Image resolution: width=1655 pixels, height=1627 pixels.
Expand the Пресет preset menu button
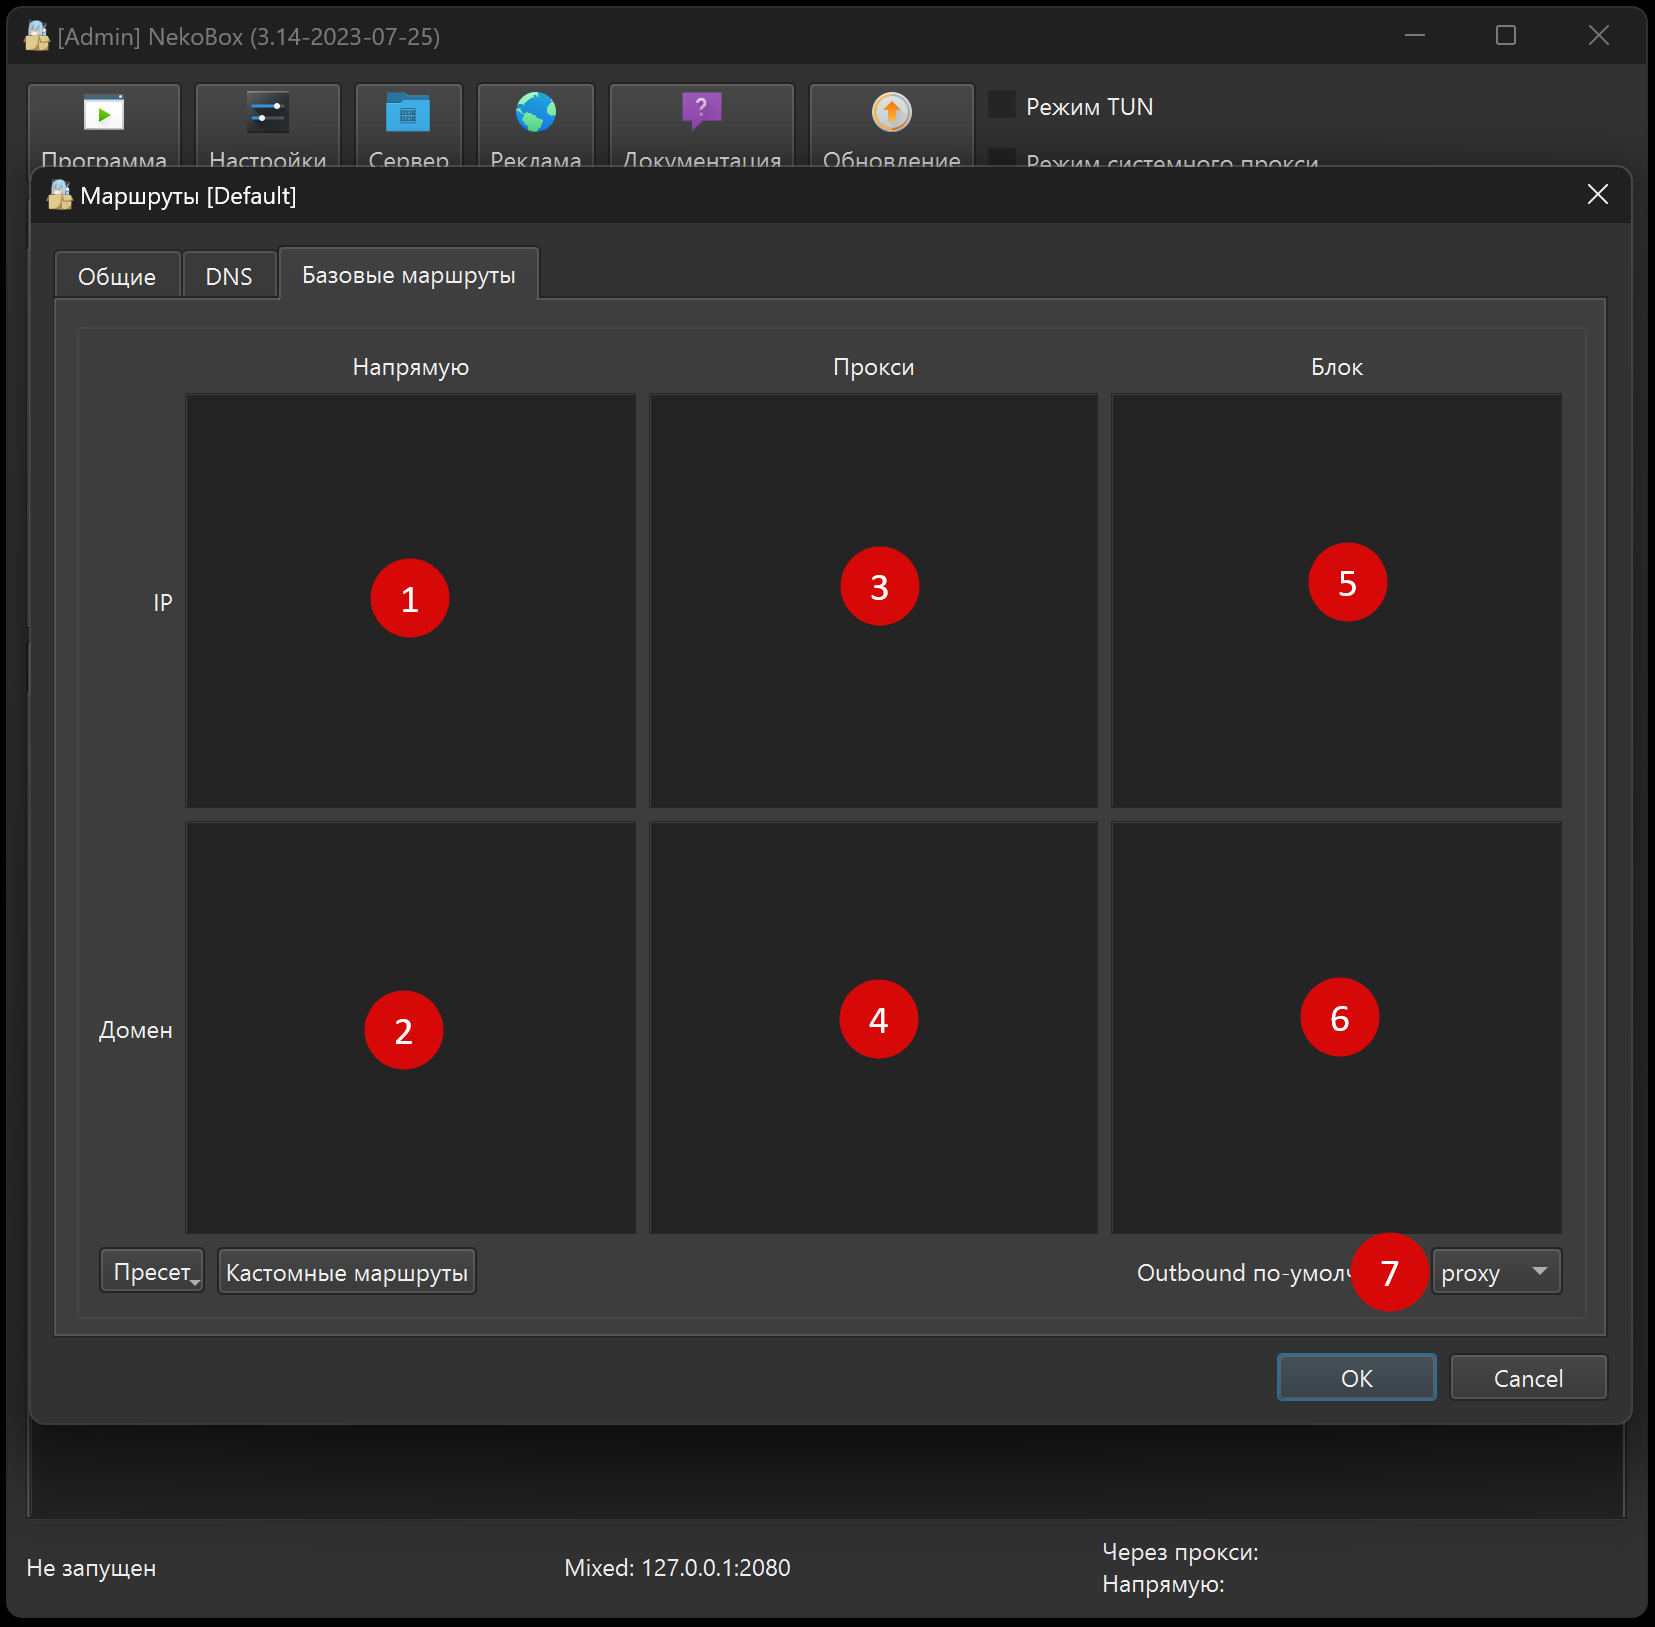click(152, 1272)
